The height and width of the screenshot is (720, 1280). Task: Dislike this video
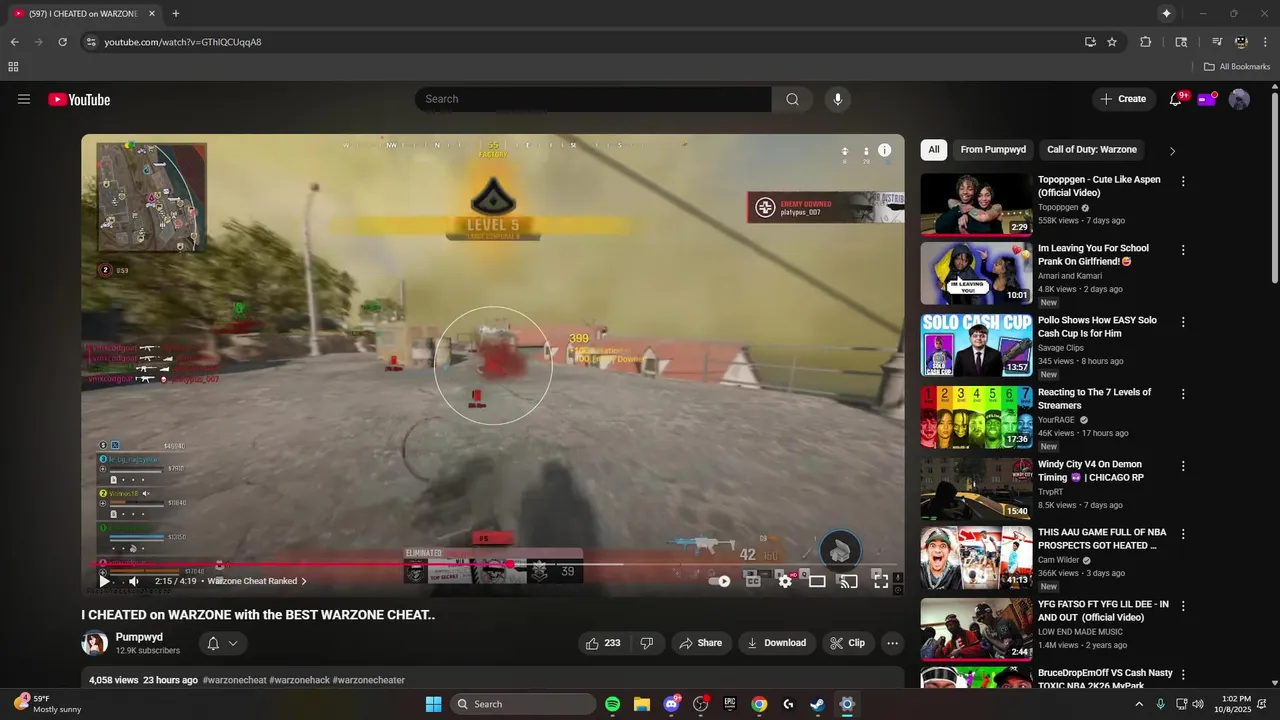(647, 643)
